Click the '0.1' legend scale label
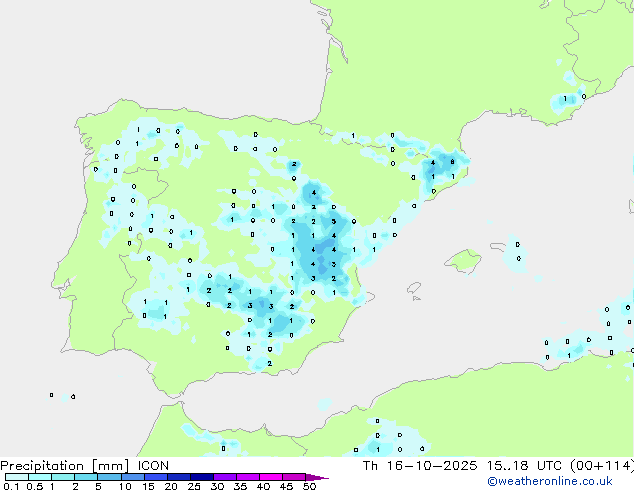Image resolution: width=634 pixels, height=490 pixels. click(11, 486)
